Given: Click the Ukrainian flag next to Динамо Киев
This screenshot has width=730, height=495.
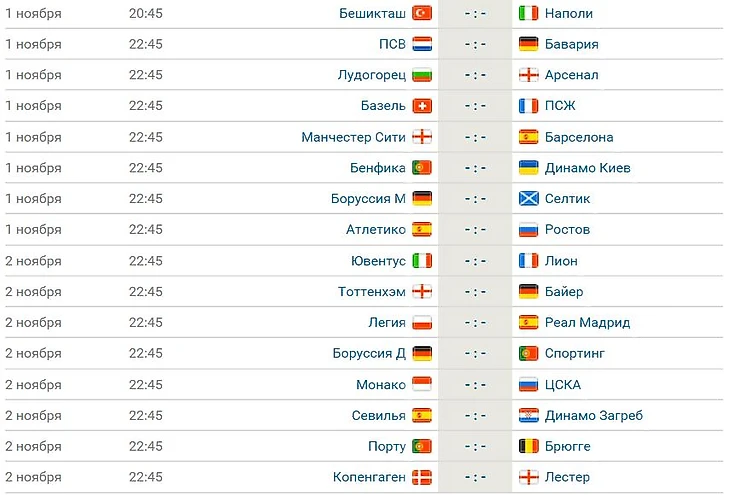Looking at the screenshot, I should click(529, 168).
